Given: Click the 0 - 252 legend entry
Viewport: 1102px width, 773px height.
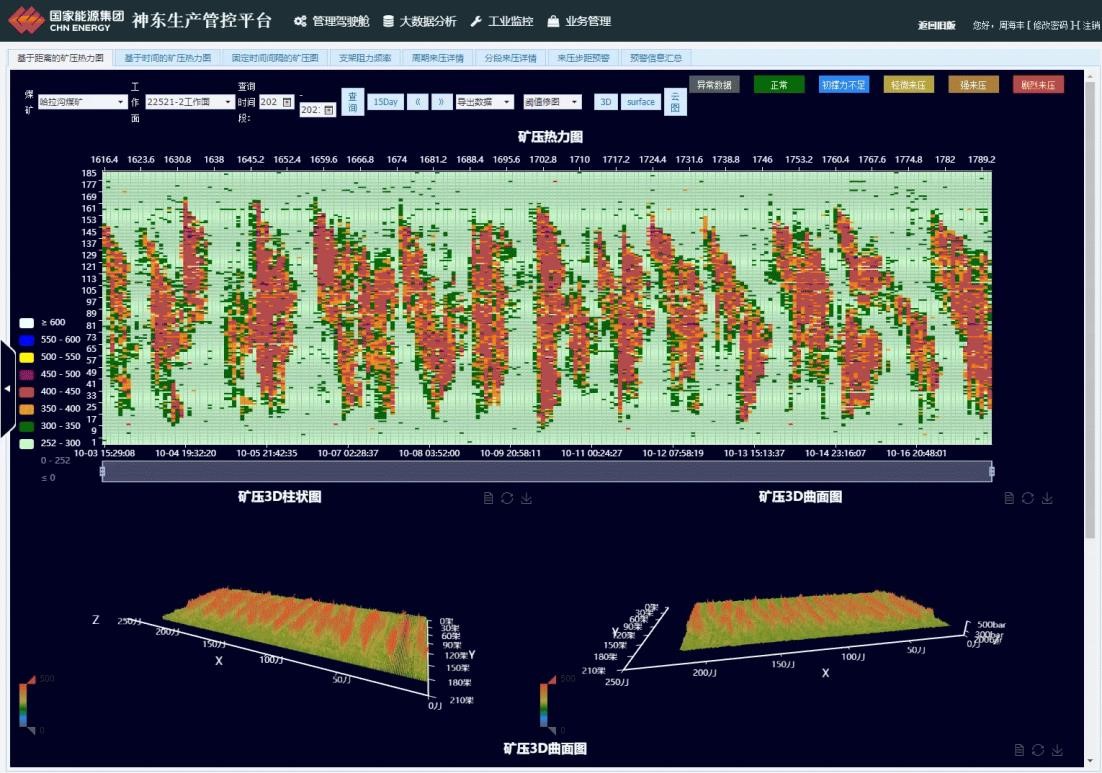Looking at the screenshot, I should coord(55,460).
